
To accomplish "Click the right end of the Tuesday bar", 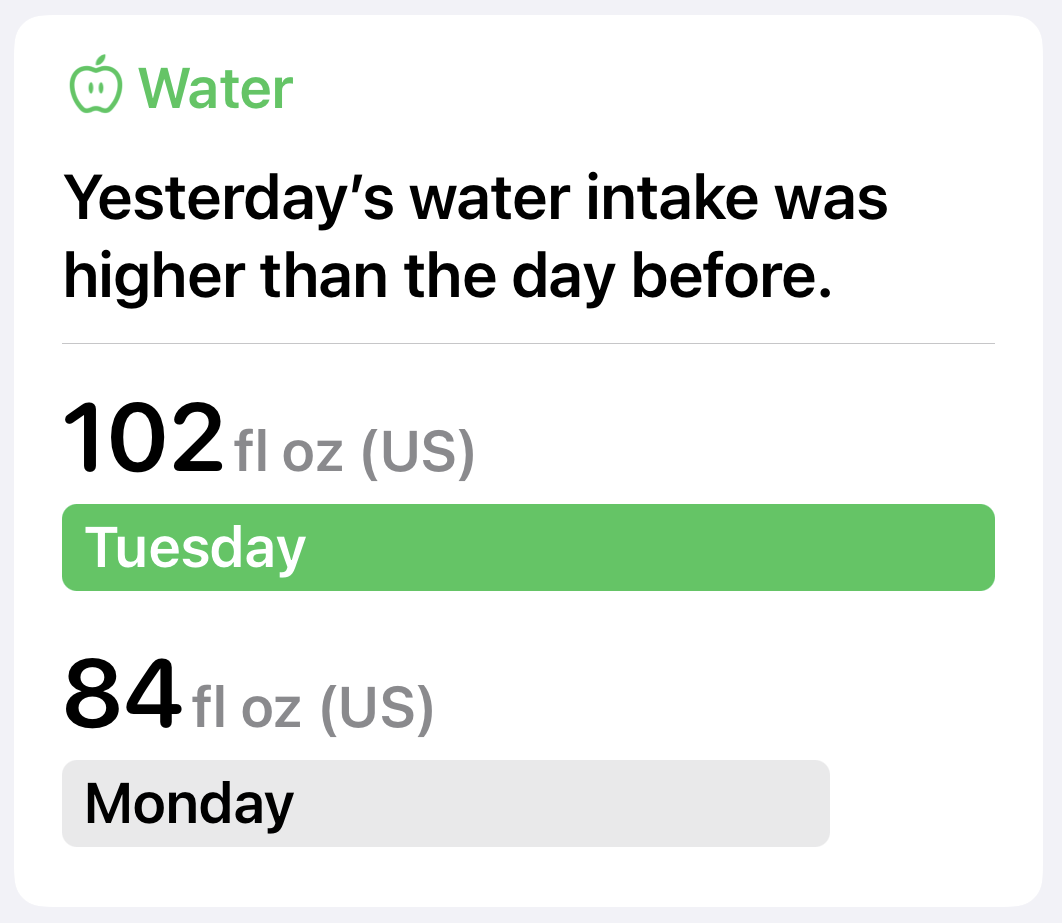I will (x=978, y=548).
